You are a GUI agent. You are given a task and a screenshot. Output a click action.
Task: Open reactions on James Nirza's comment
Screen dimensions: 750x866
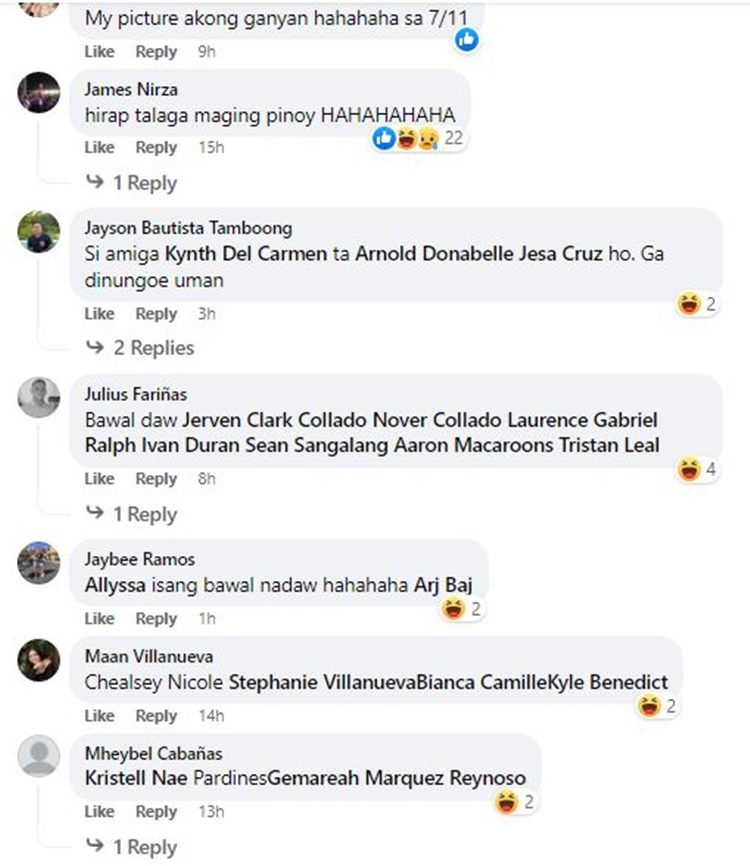click(x=418, y=138)
